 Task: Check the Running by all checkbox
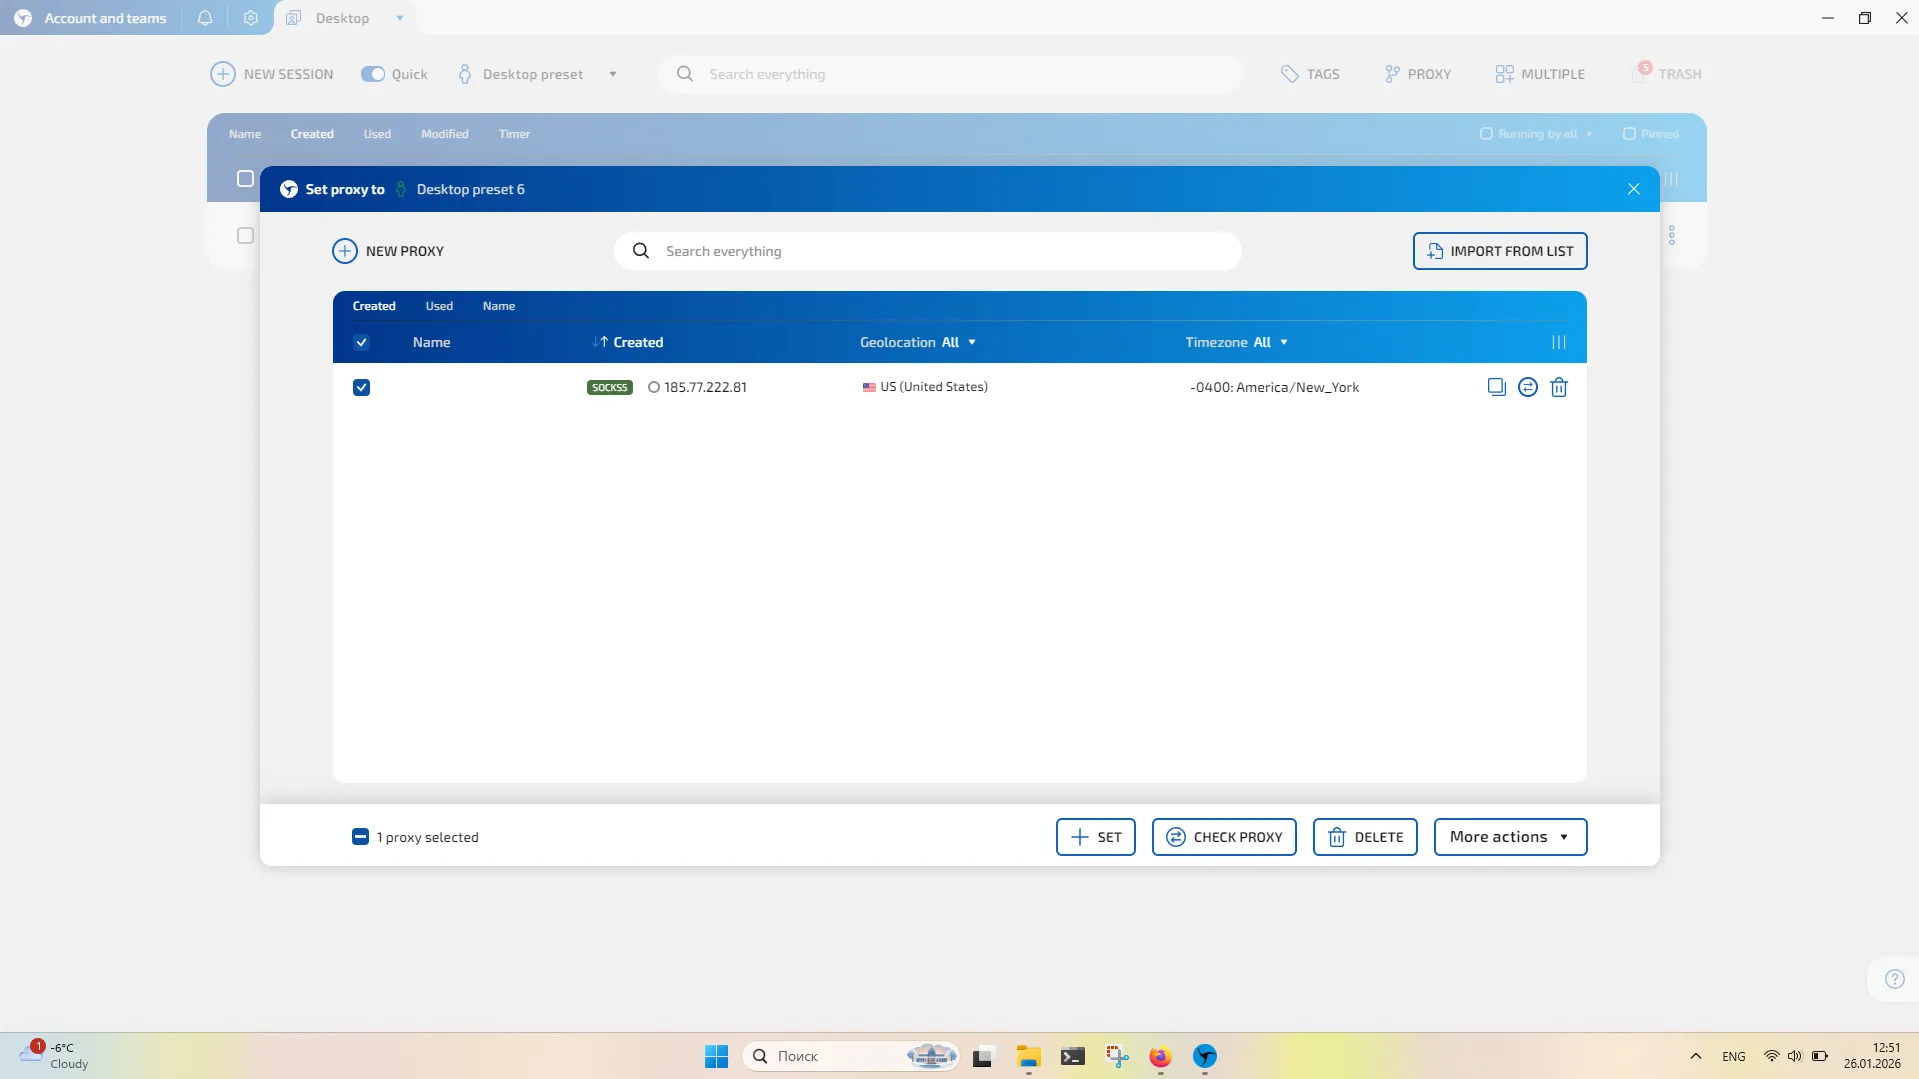click(x=1486, y=133)
